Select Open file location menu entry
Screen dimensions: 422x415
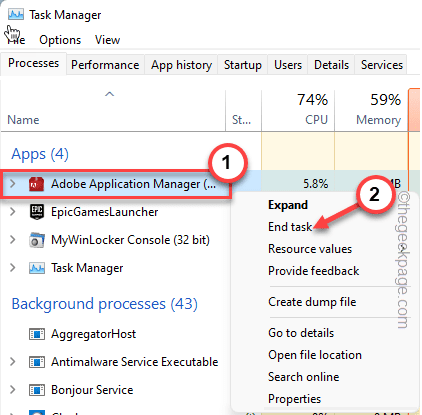click(315, 355)
